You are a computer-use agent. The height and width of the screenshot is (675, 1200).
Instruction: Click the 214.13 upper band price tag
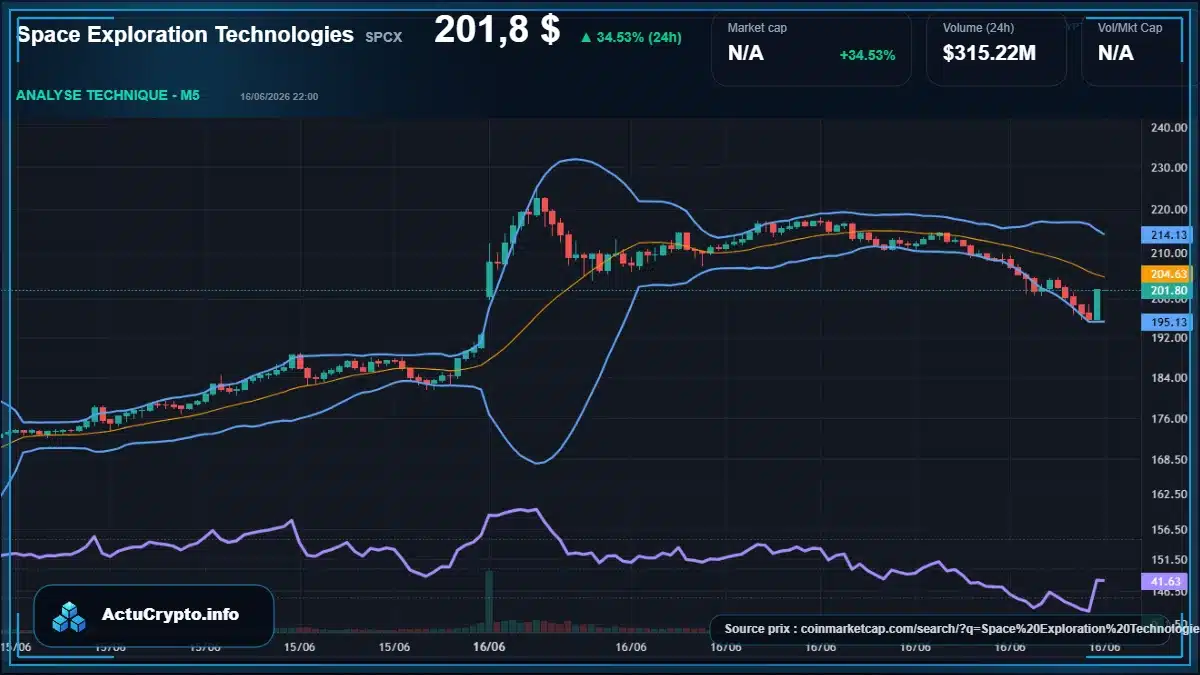(1168, 235)
